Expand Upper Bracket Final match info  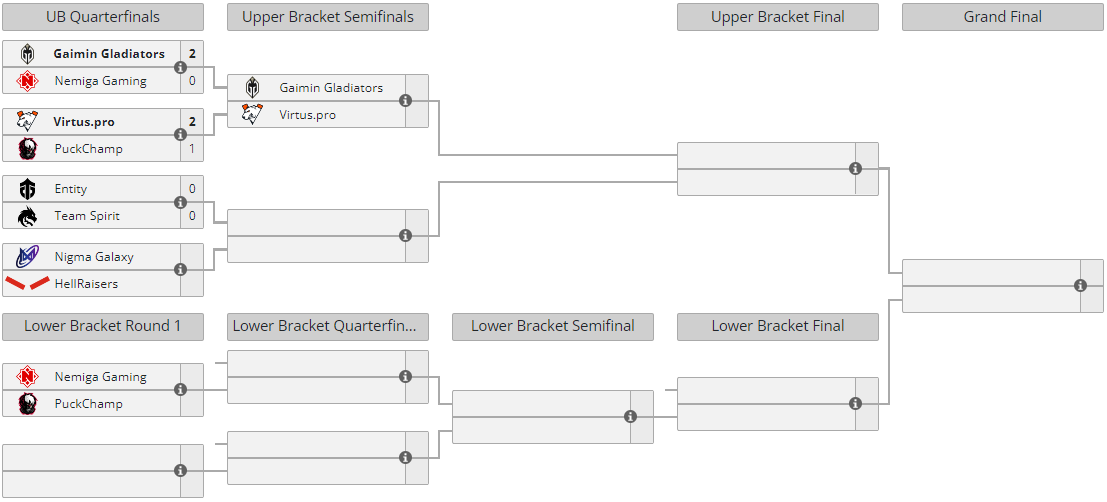(855, 169)
